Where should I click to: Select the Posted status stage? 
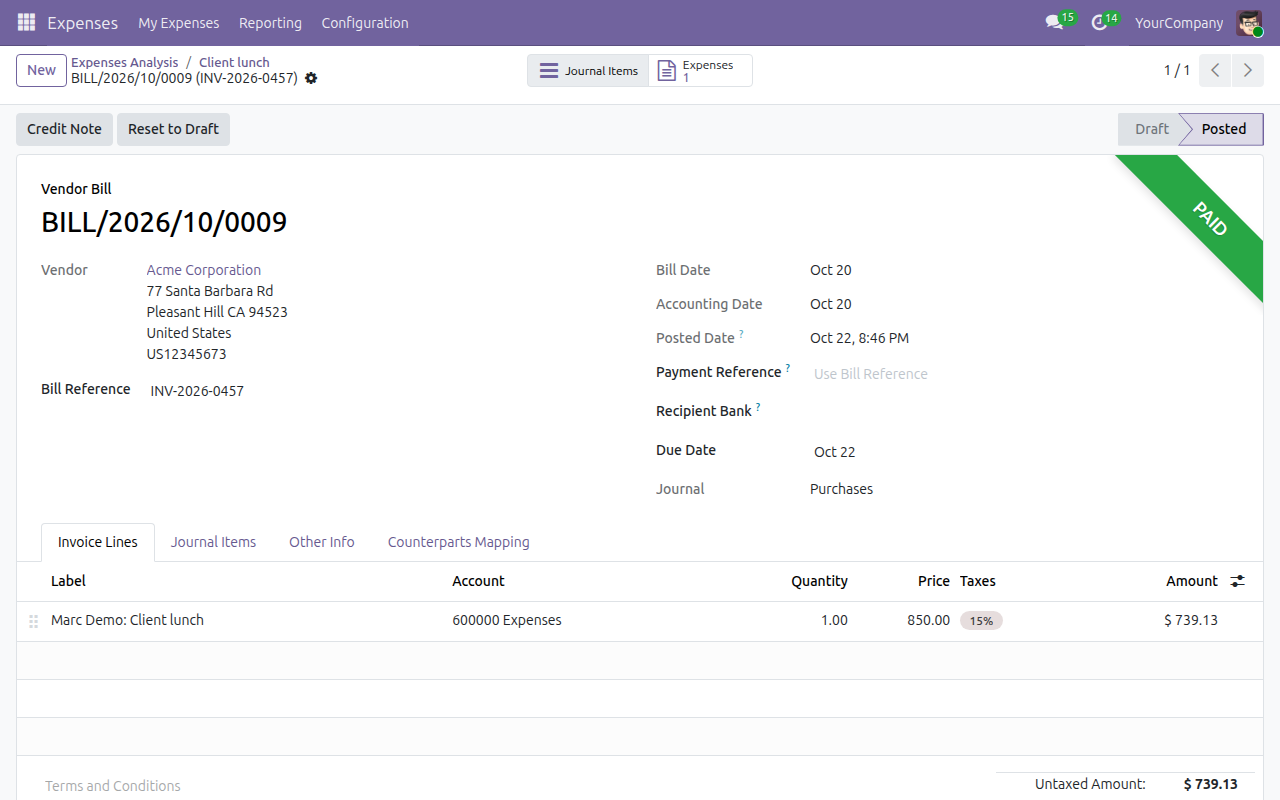tap(1224, 129)
